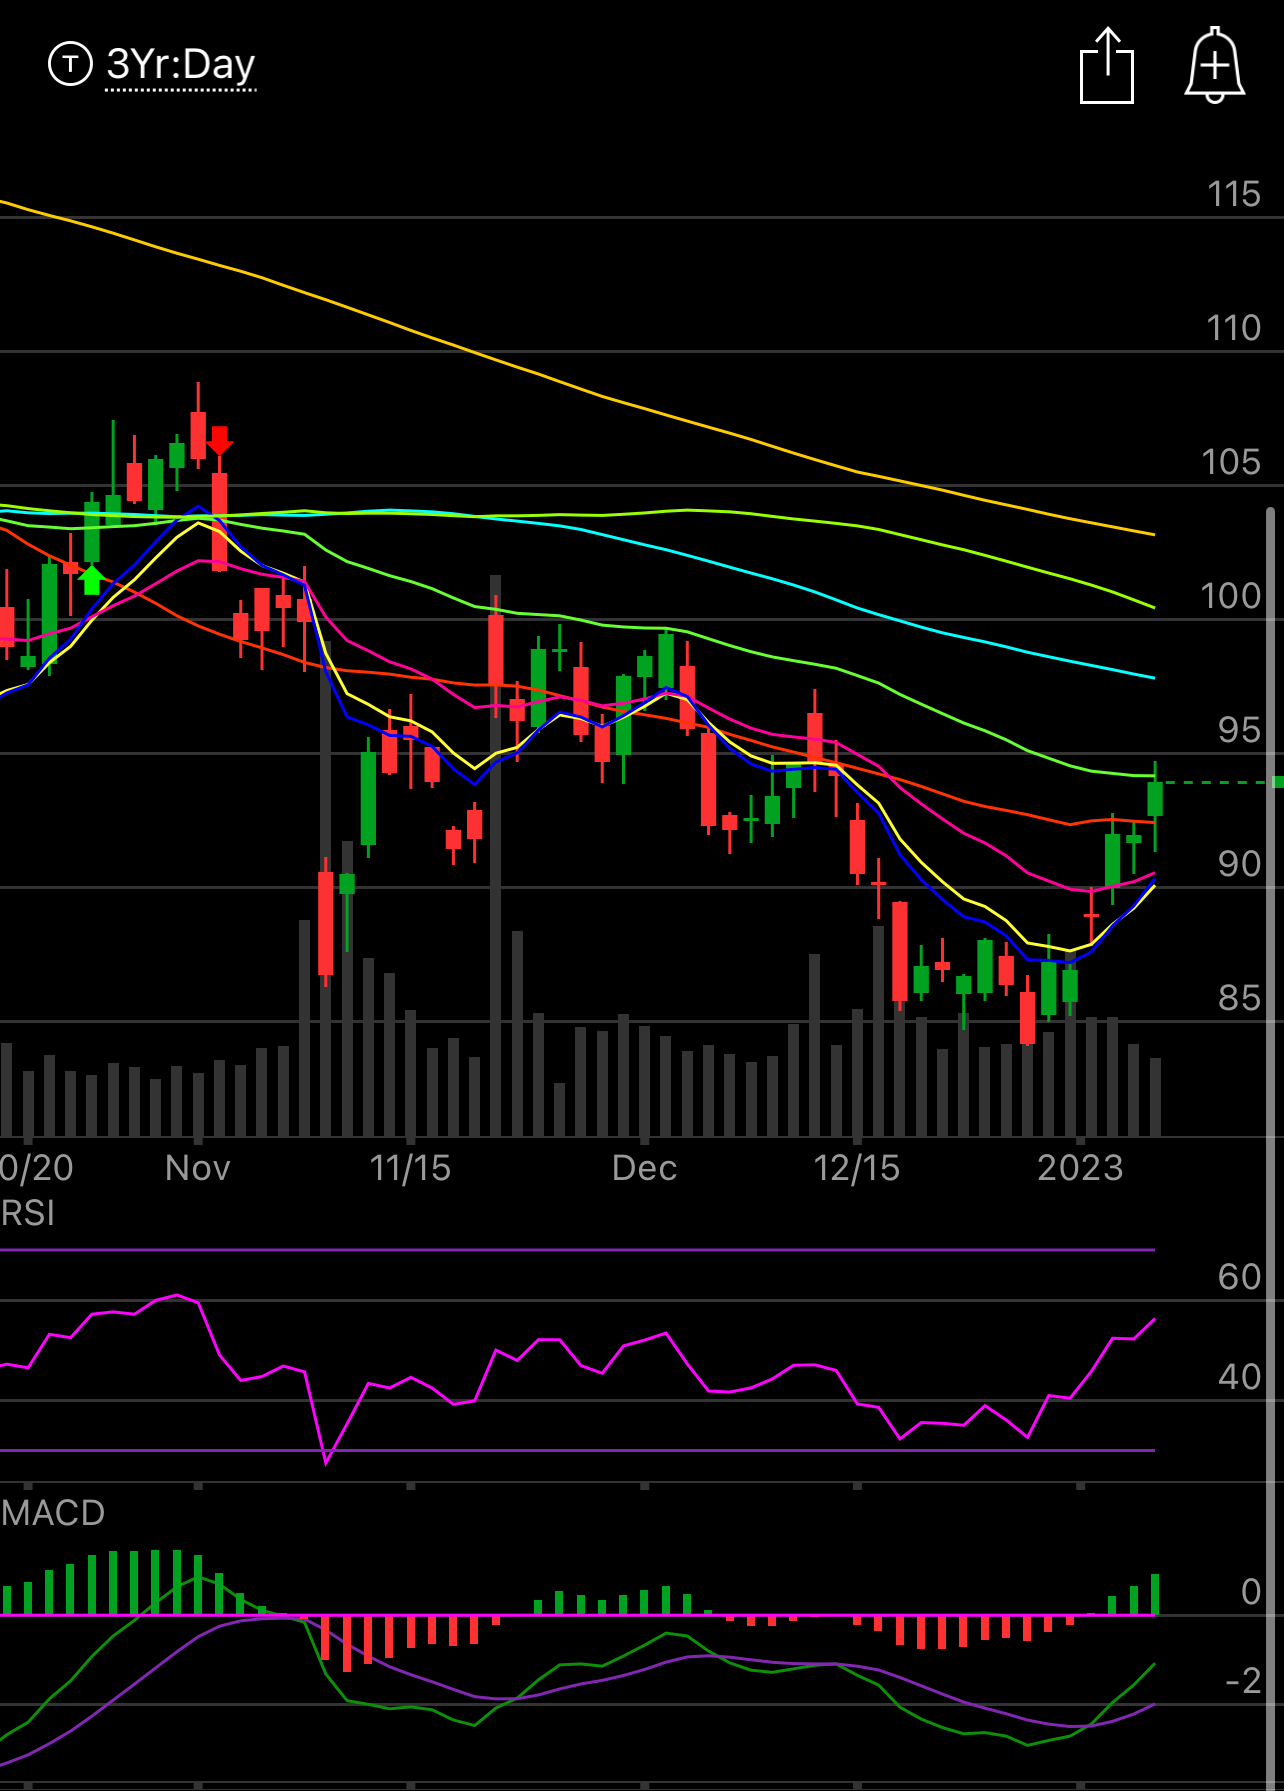This screenshot has width=1284, height=1791.
Task: Add an alert with the bell icon
Action: [1215, 66]
